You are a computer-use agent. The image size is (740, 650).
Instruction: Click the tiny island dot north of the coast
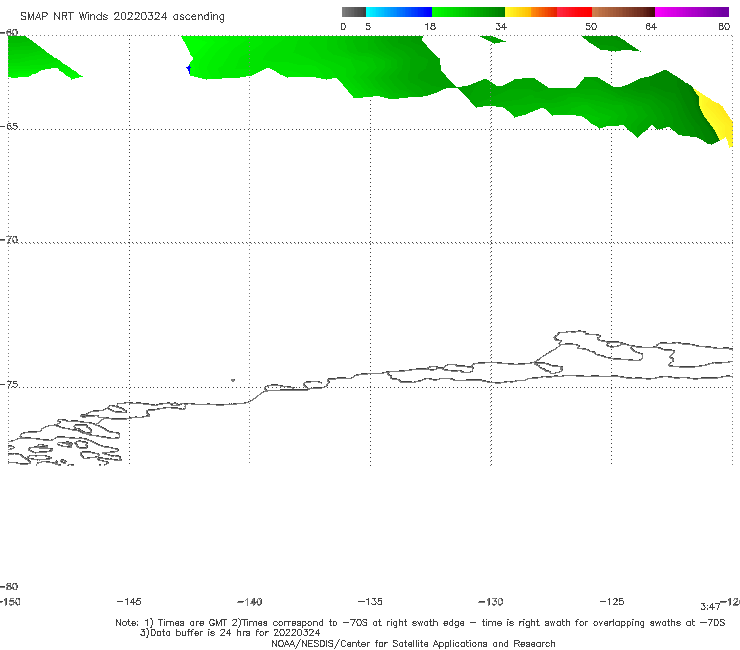(233, 380)
